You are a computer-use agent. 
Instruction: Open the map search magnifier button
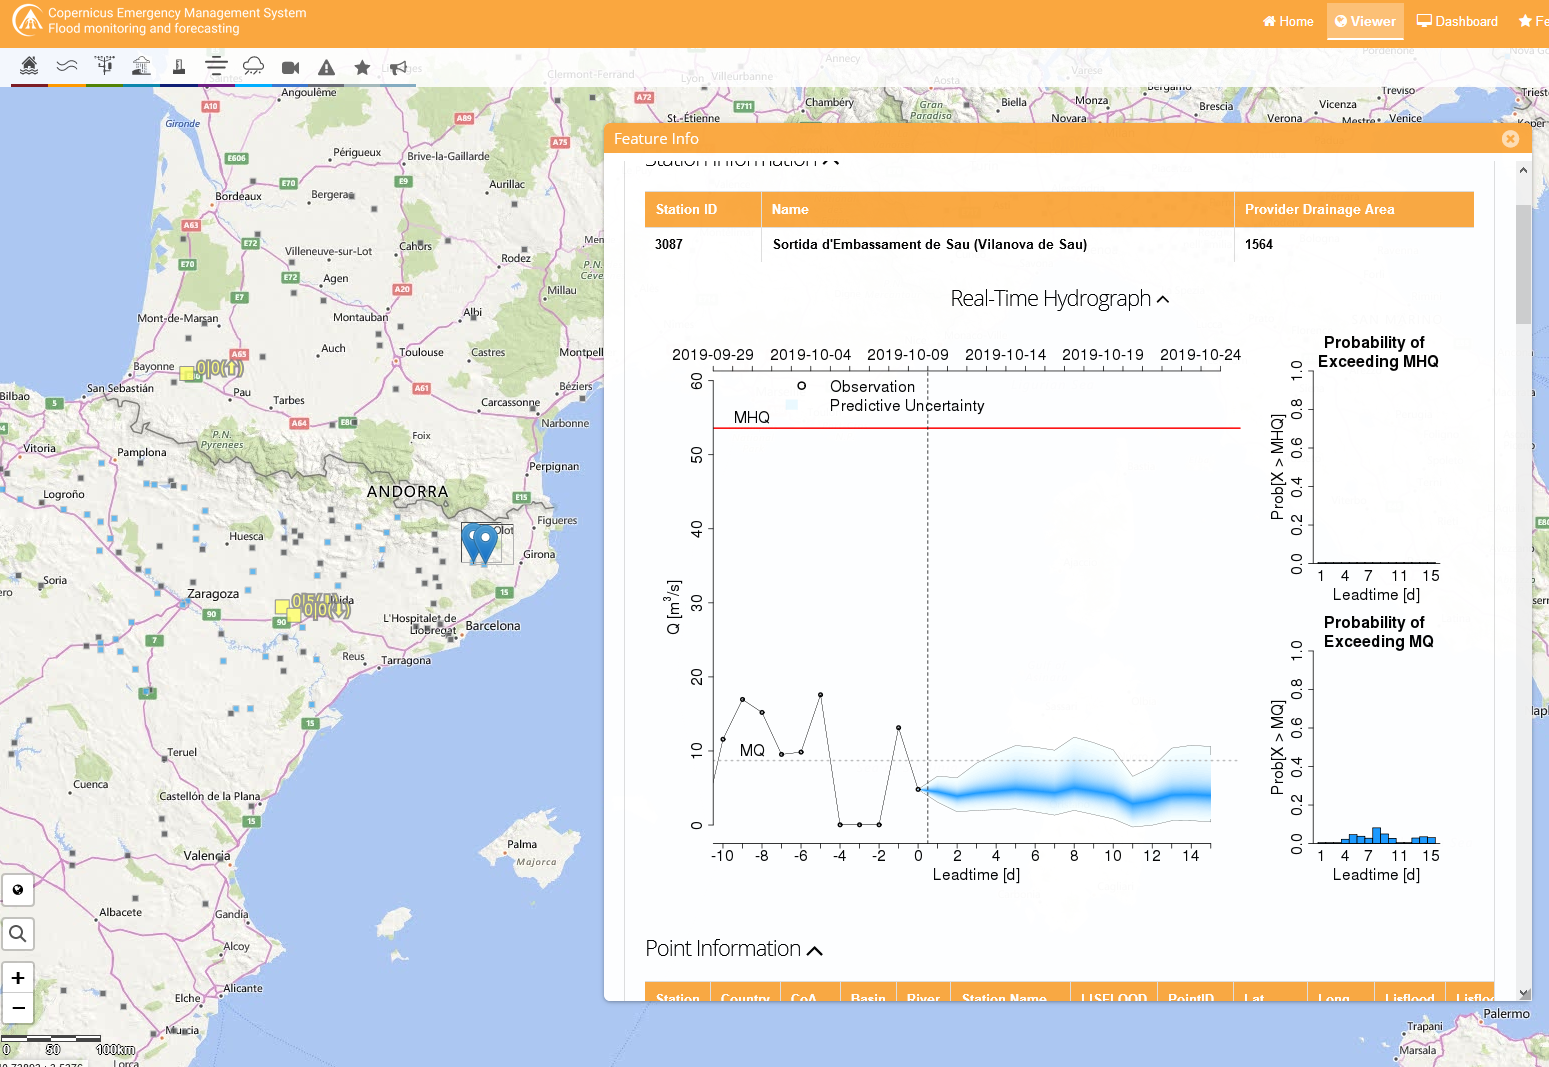(x=18, y=933)
